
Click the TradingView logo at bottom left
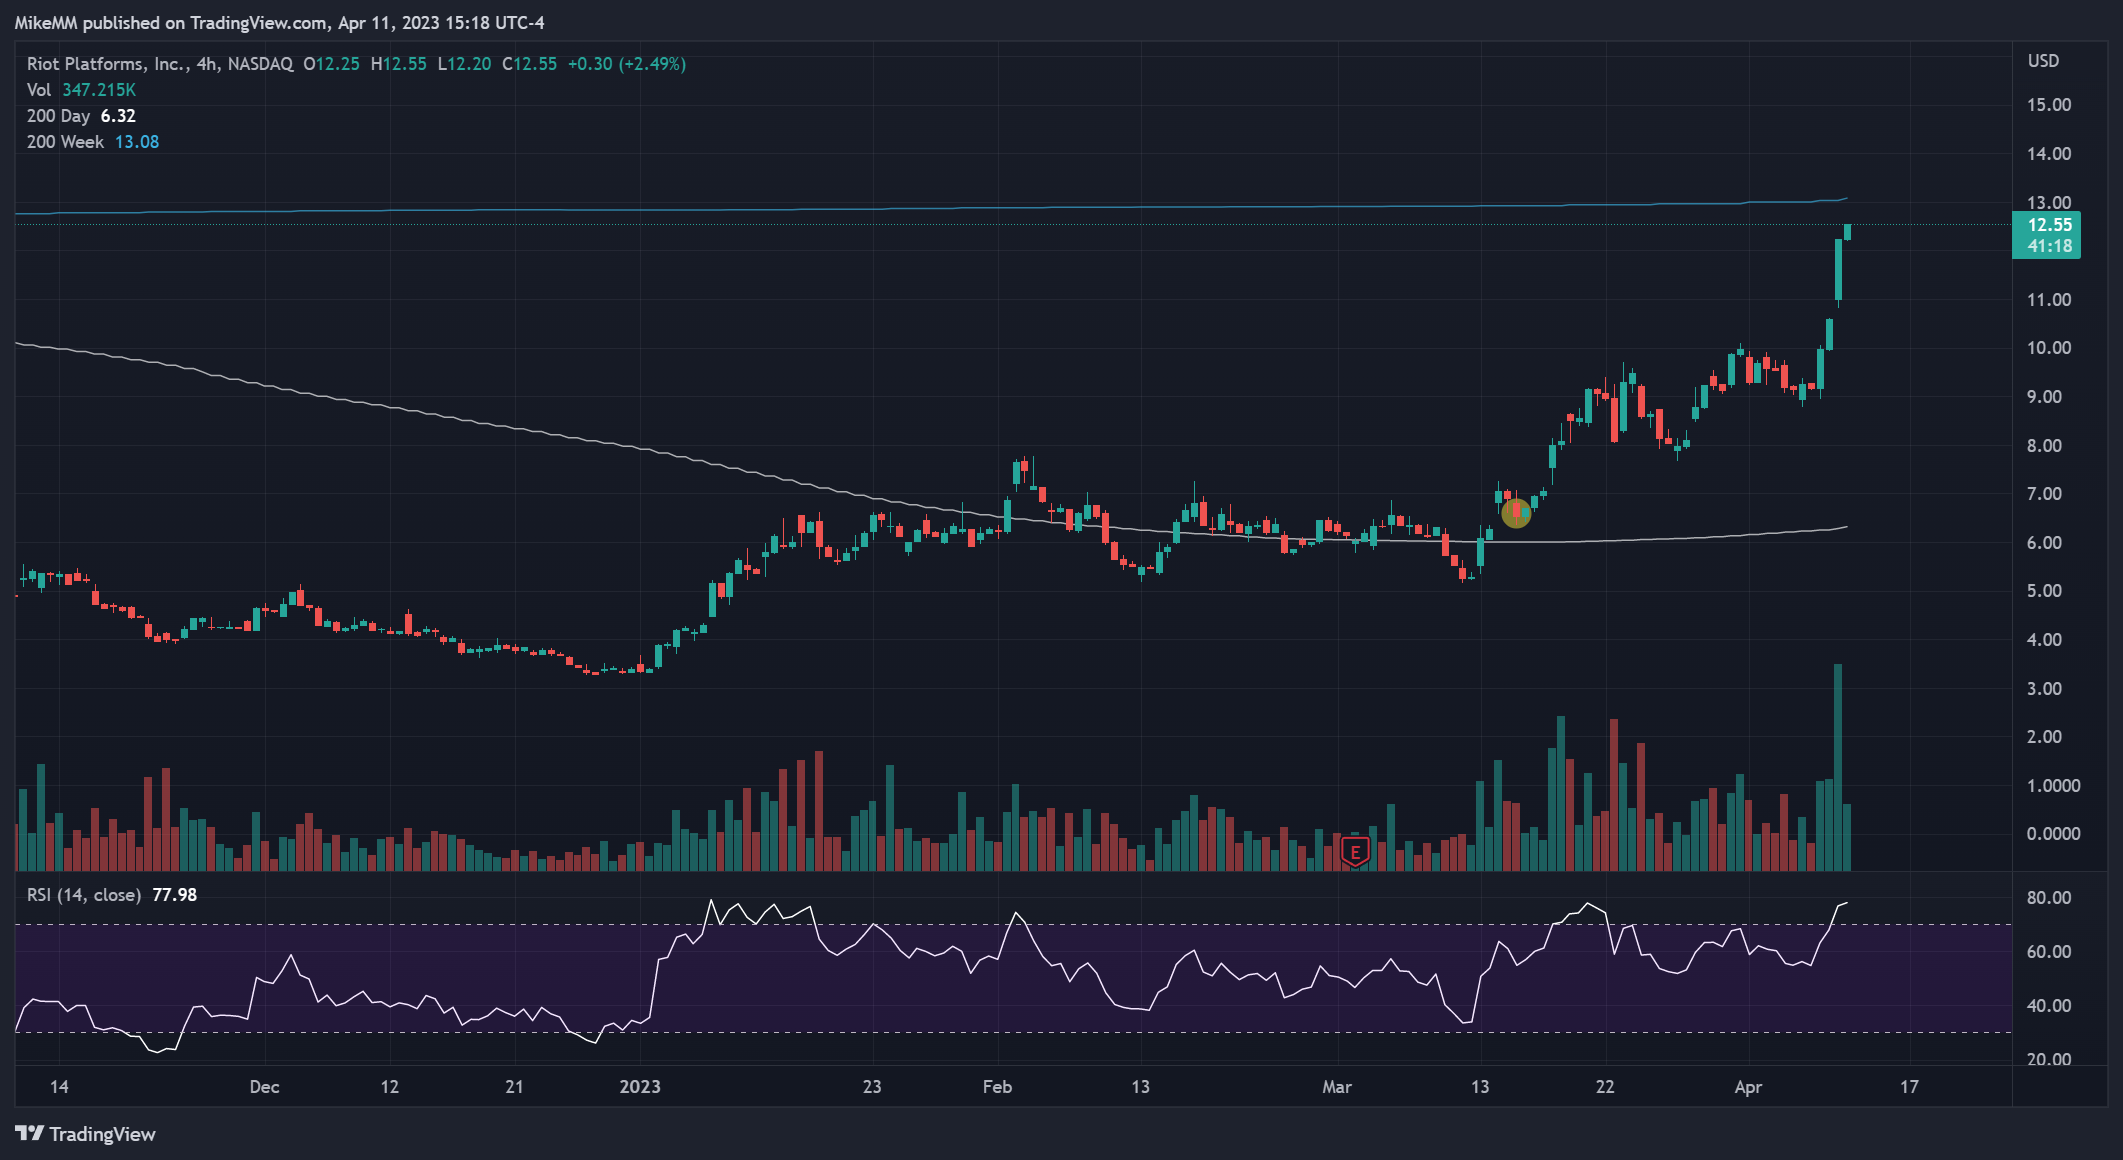click(x=86, y=1133)
